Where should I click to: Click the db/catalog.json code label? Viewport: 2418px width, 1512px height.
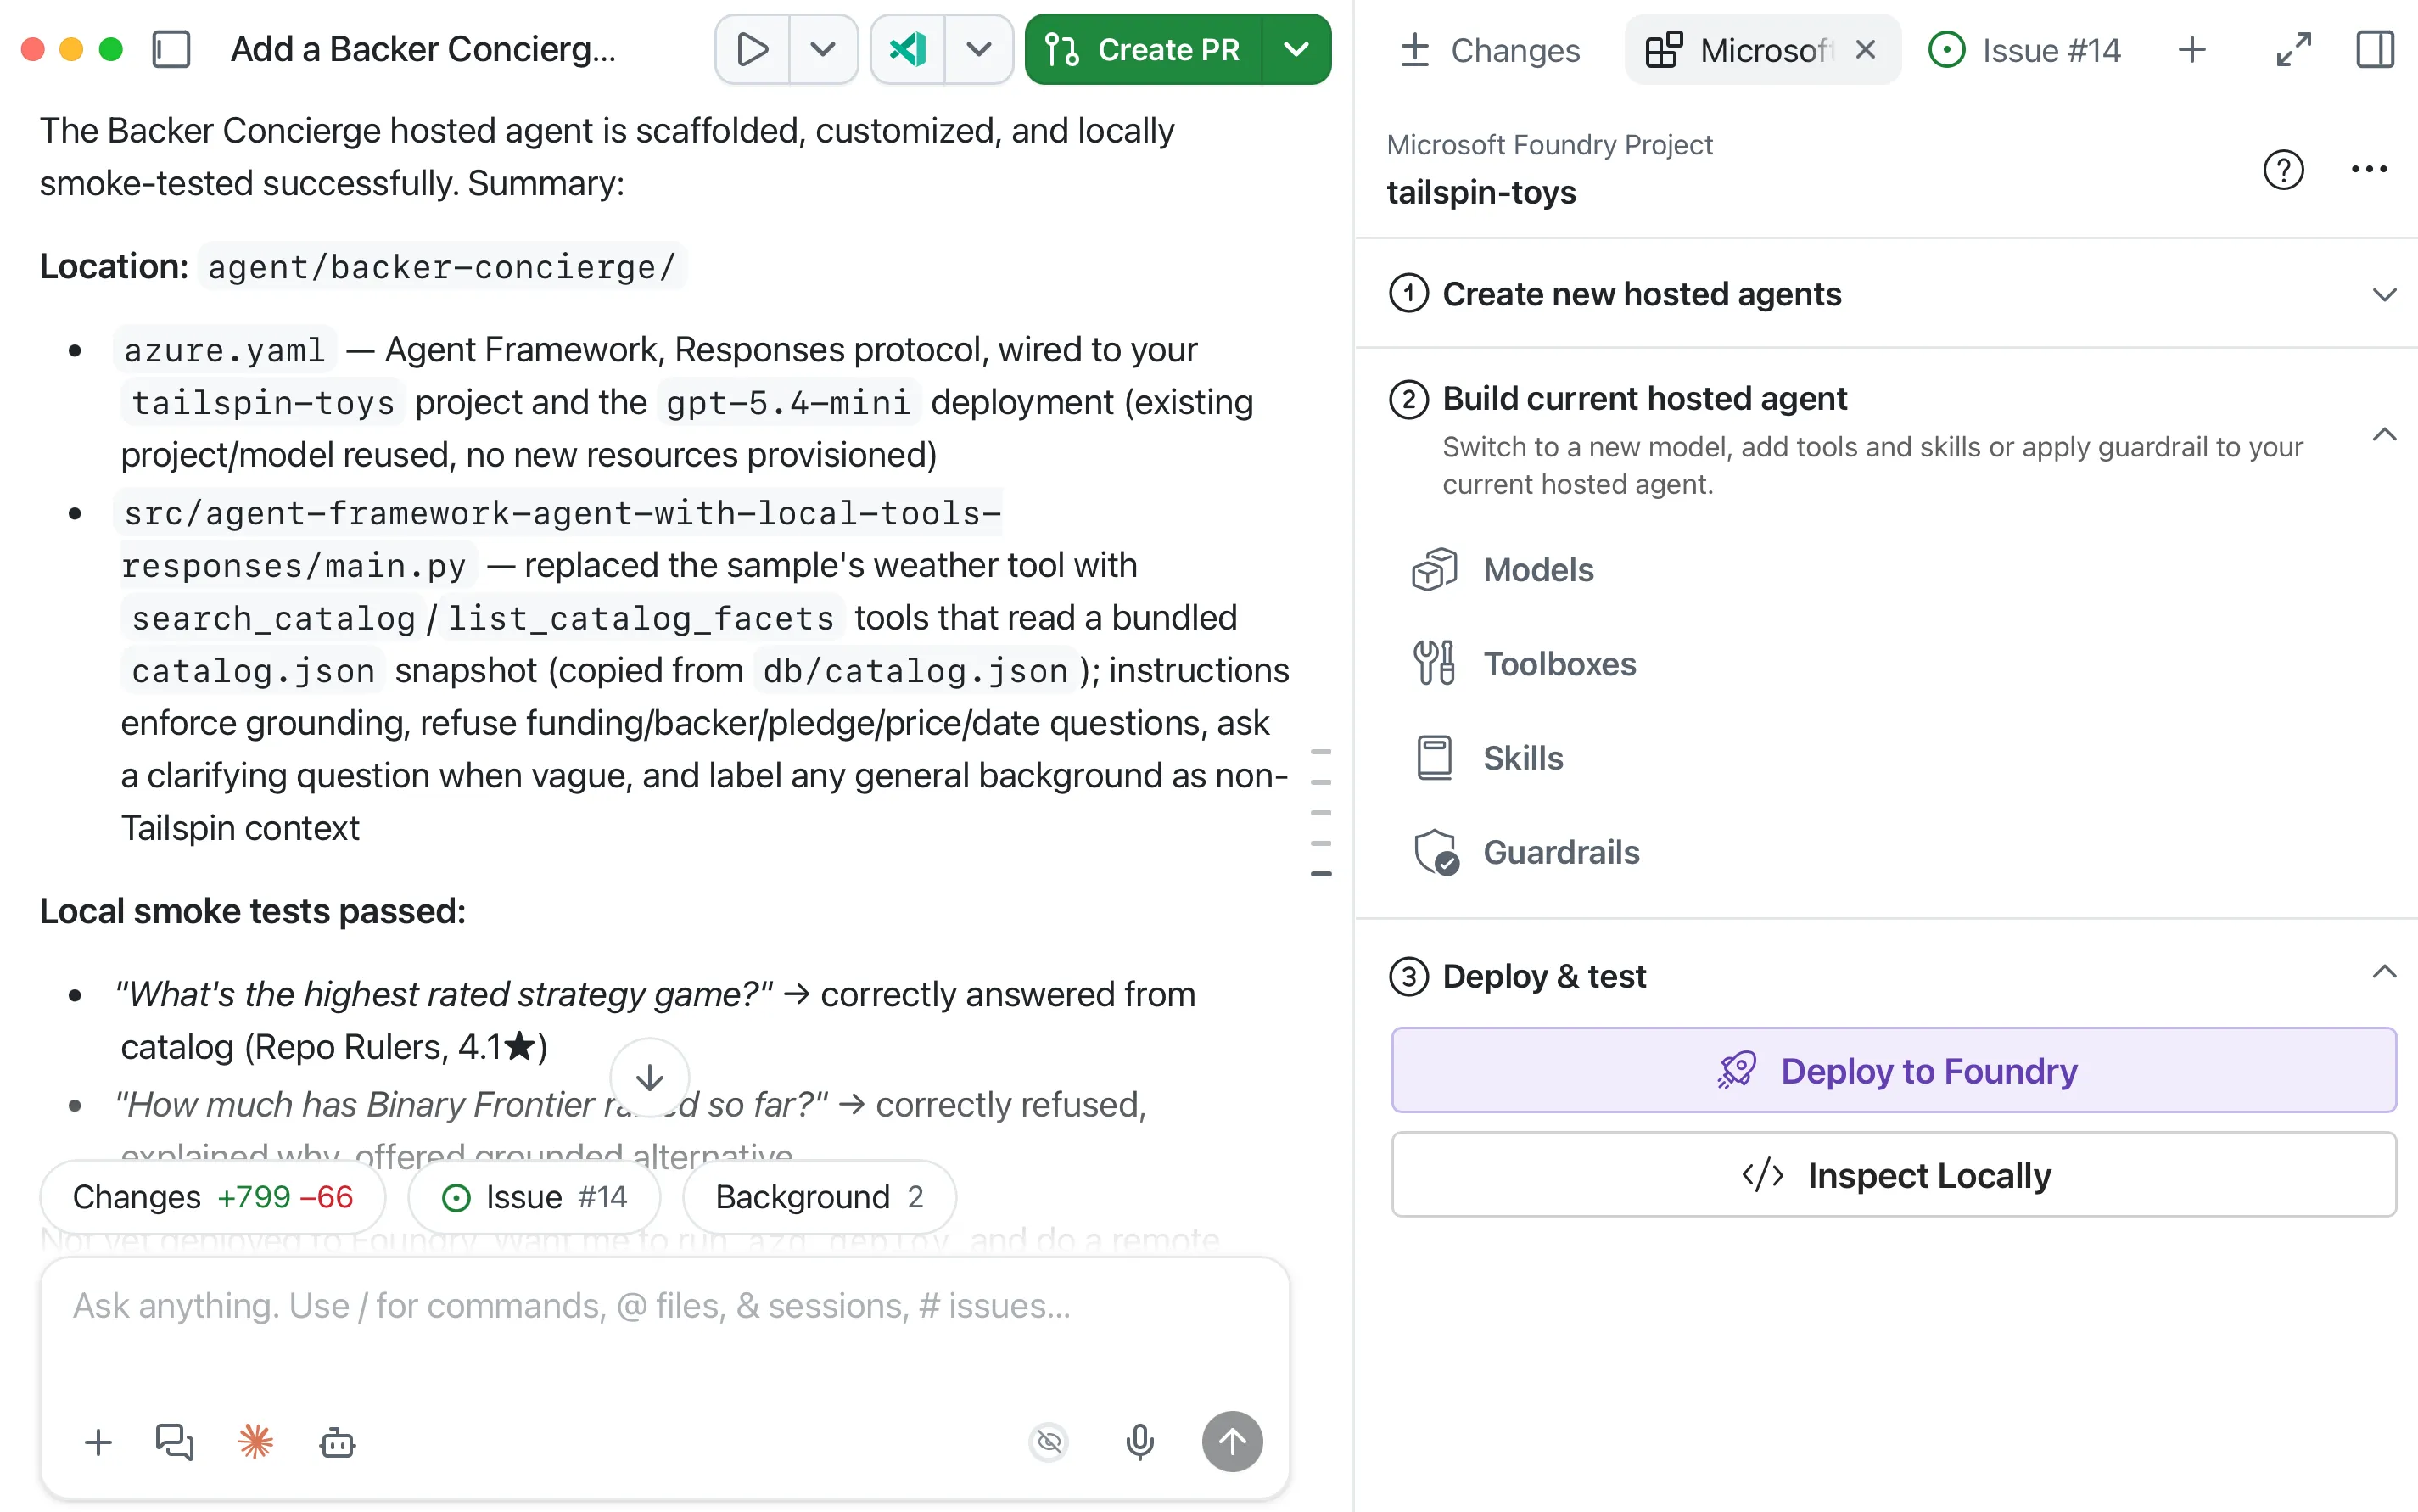pos(915,671)
